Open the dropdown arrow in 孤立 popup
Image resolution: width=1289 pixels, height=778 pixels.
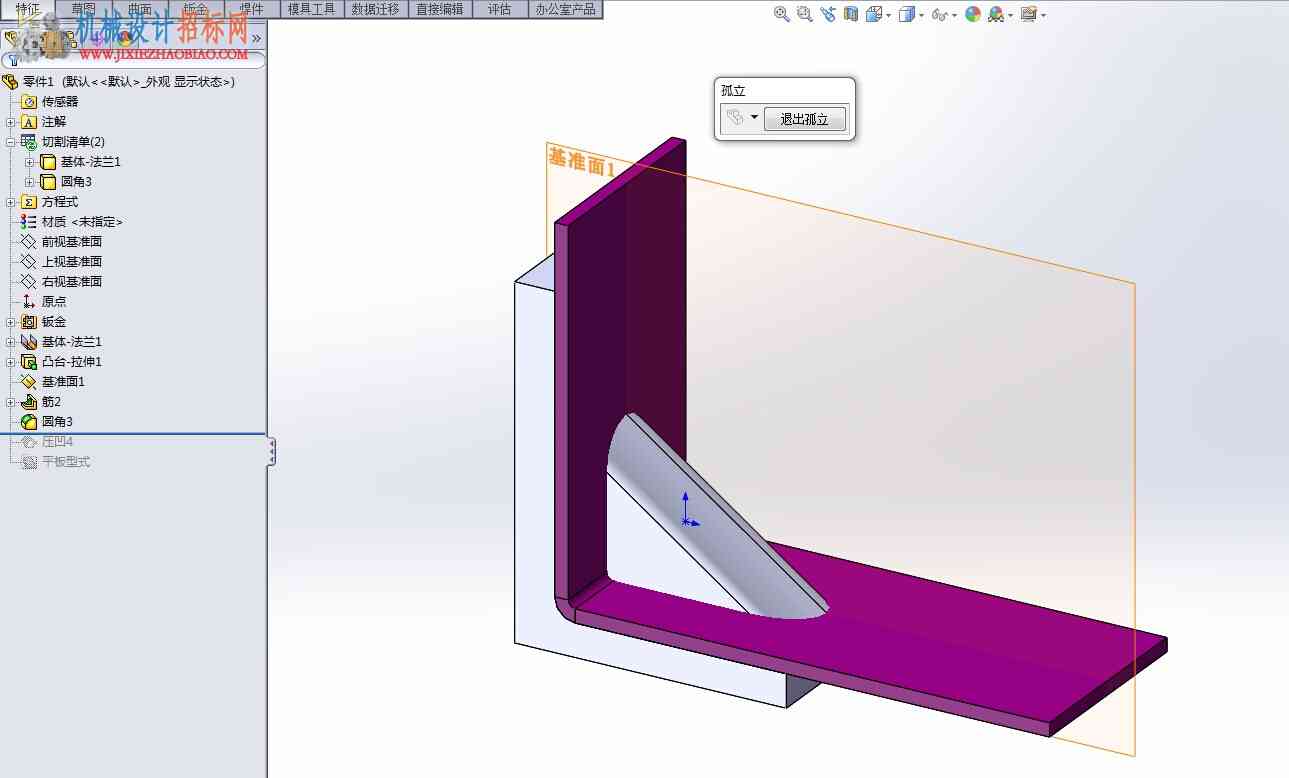(x=754, y=118)
